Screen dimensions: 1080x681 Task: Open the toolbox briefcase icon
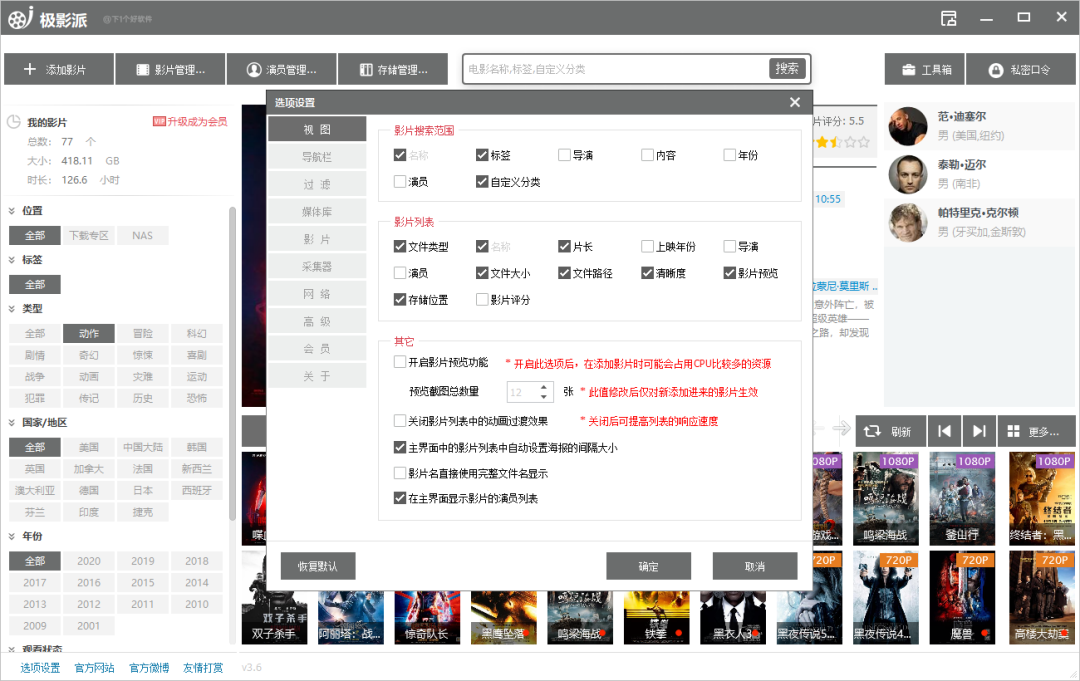[908, 70]
